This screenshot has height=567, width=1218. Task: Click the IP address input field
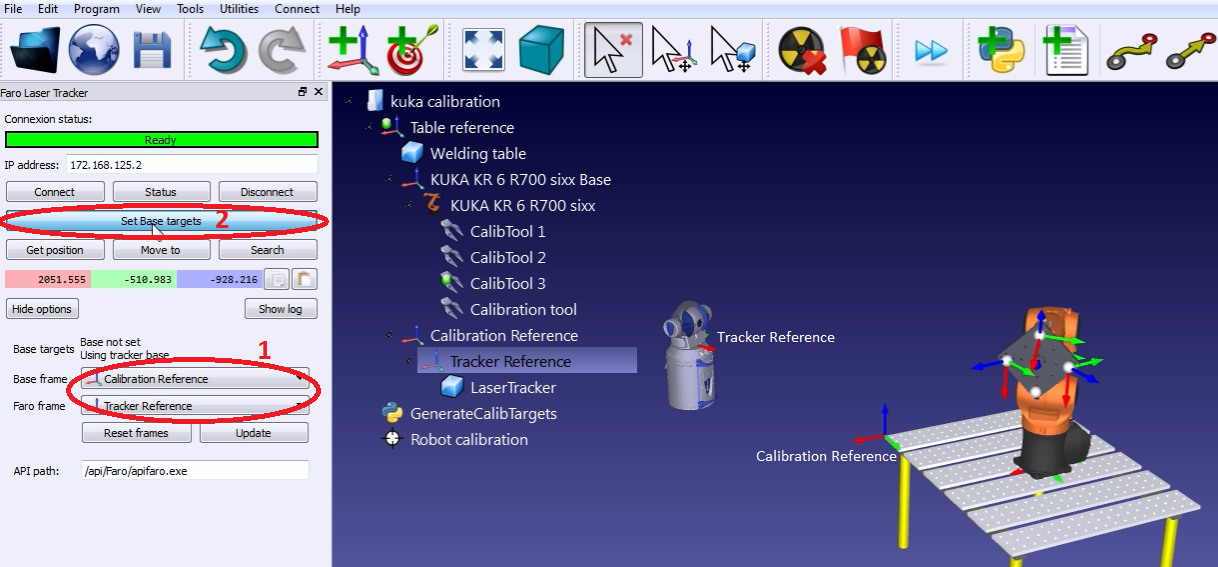pos(191,164)
